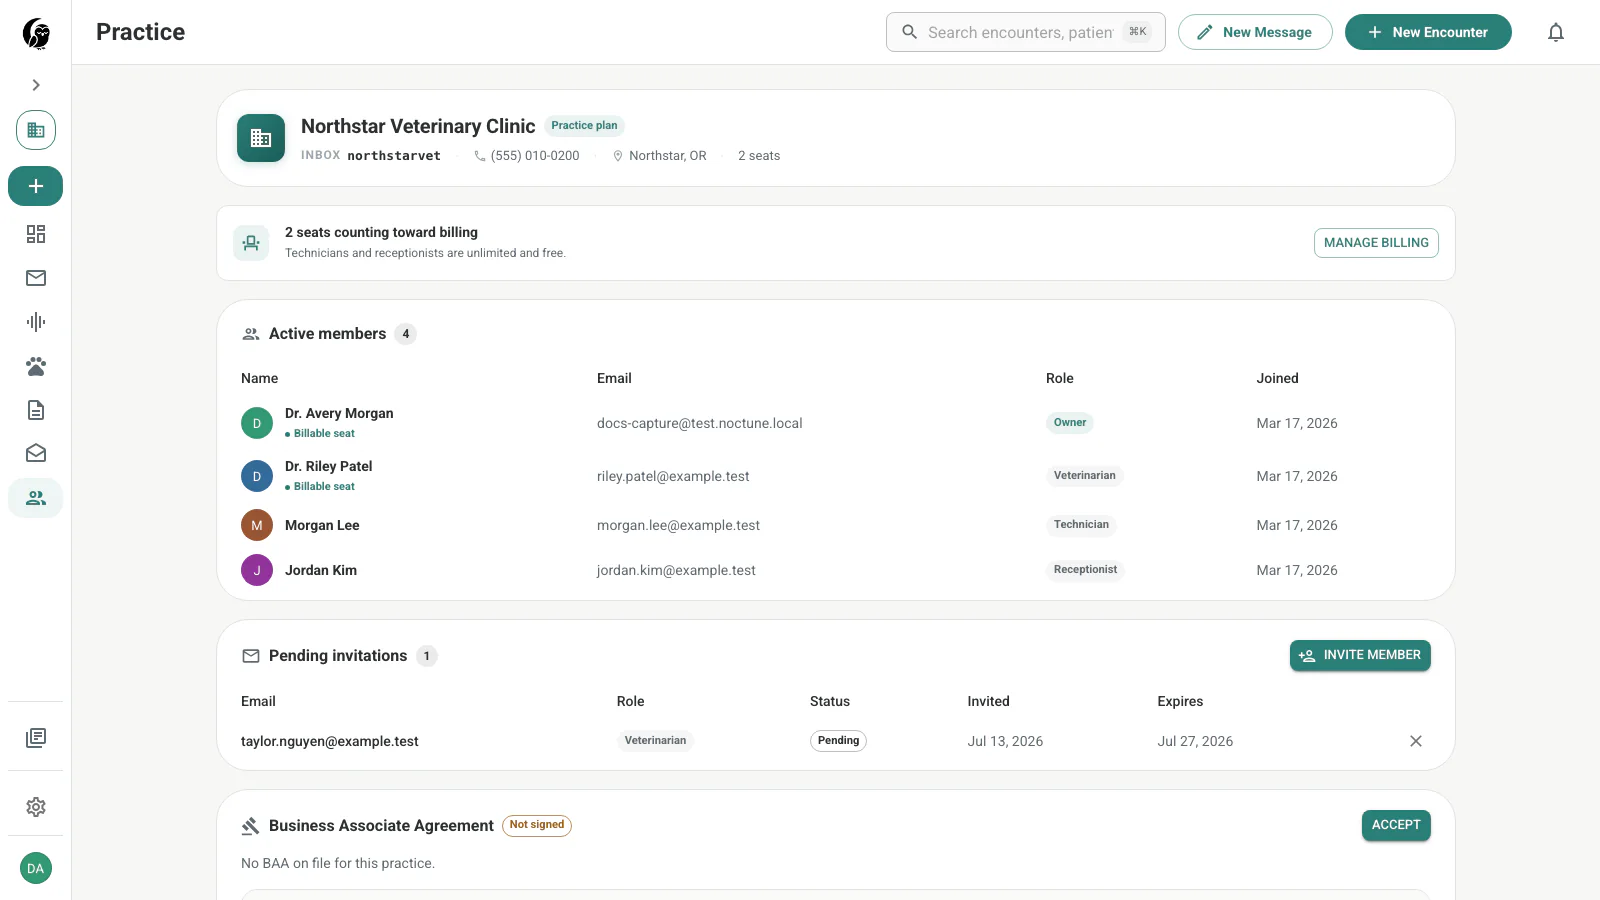Click the Expires column header
1600x900 pixels.
(1180, 701)
